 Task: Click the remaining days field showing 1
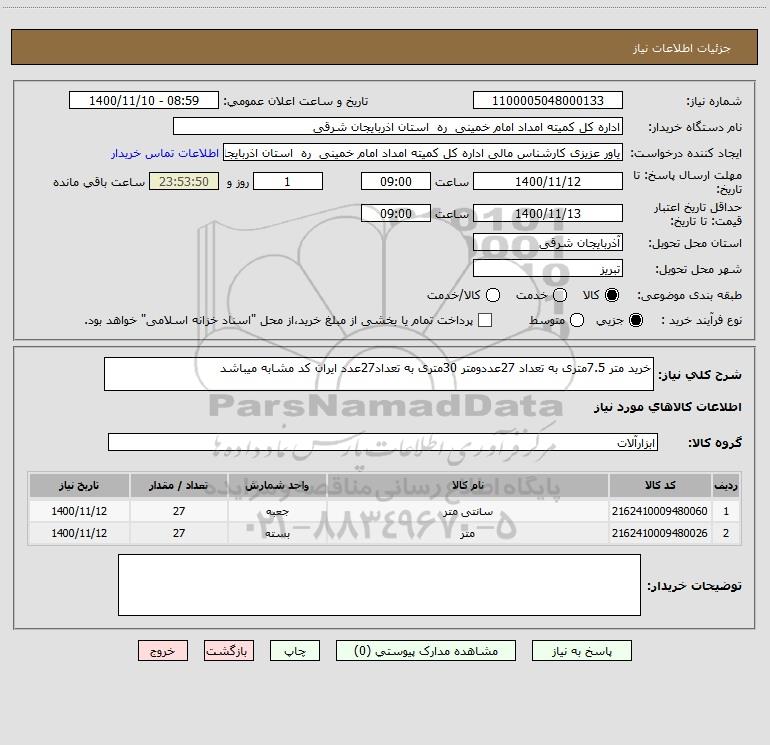coord(288,181)
